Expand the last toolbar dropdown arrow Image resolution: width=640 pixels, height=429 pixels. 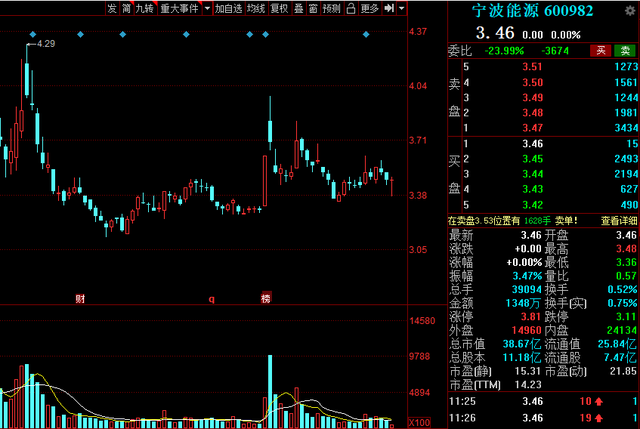(402, 8)
